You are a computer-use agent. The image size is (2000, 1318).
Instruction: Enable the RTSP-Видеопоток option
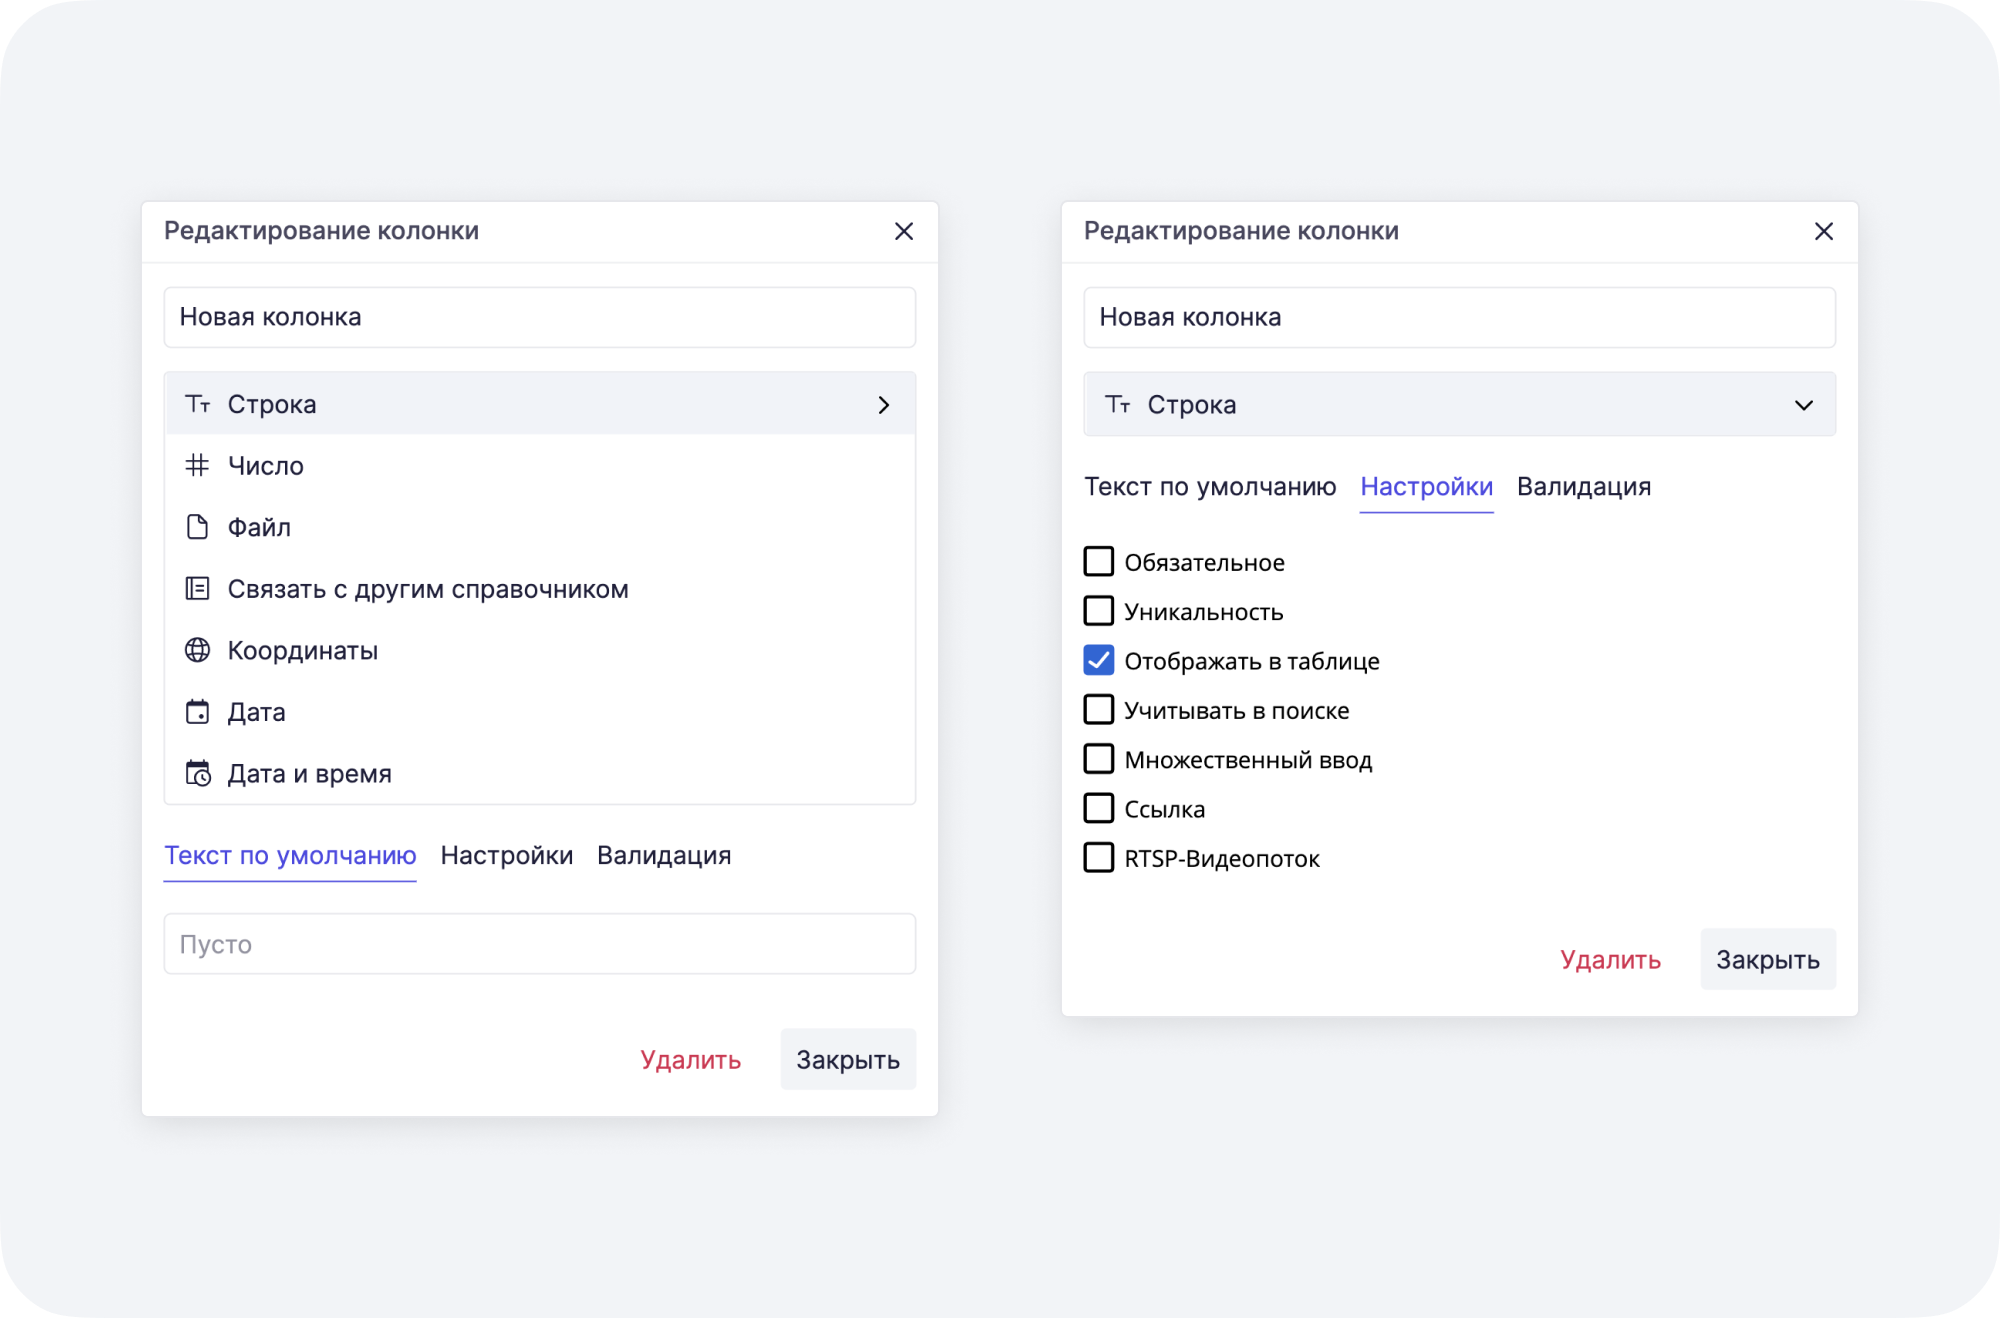coord(1098,858)
